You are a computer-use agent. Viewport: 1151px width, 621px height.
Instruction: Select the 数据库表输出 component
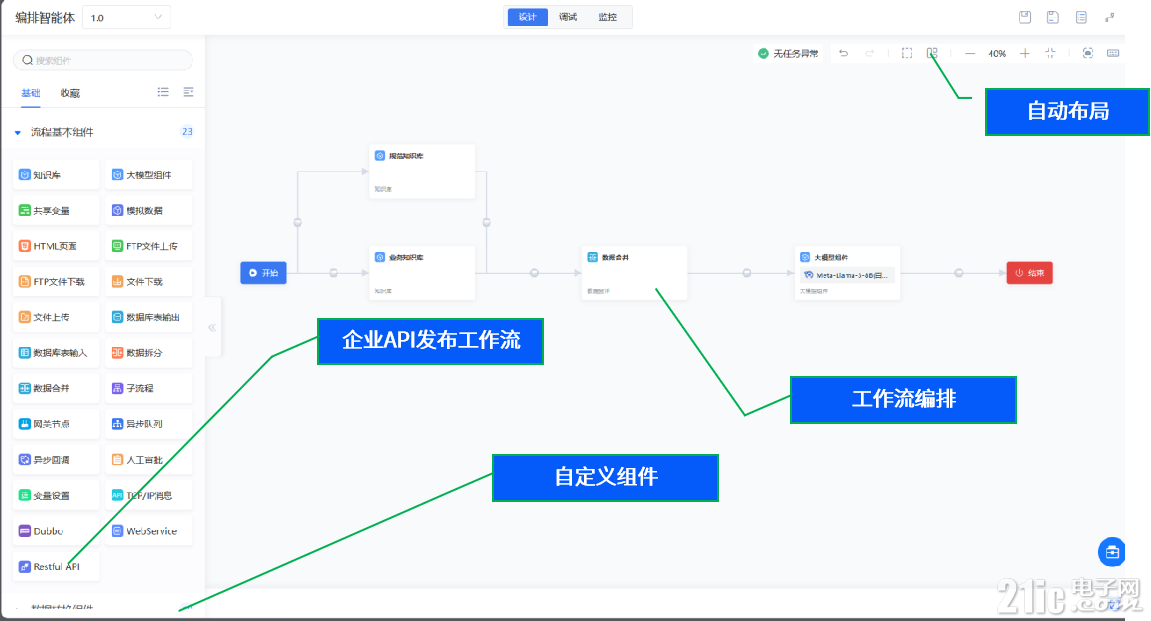[149, 317]
